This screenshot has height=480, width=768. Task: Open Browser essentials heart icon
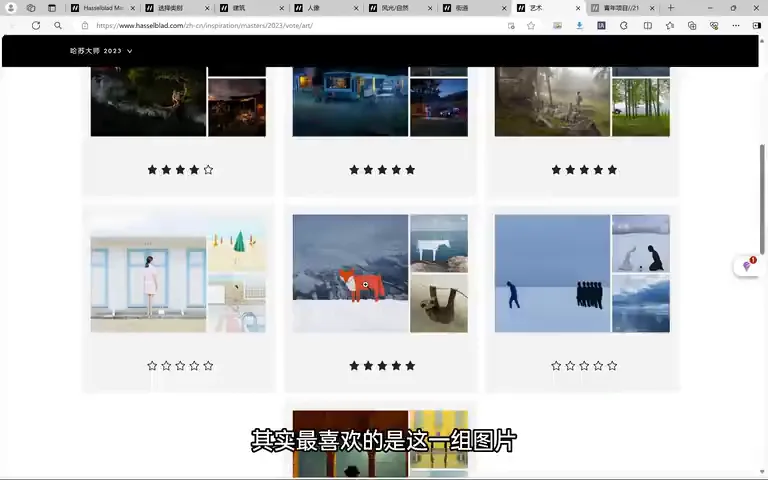pyautogui.click(x=714, y=25)
